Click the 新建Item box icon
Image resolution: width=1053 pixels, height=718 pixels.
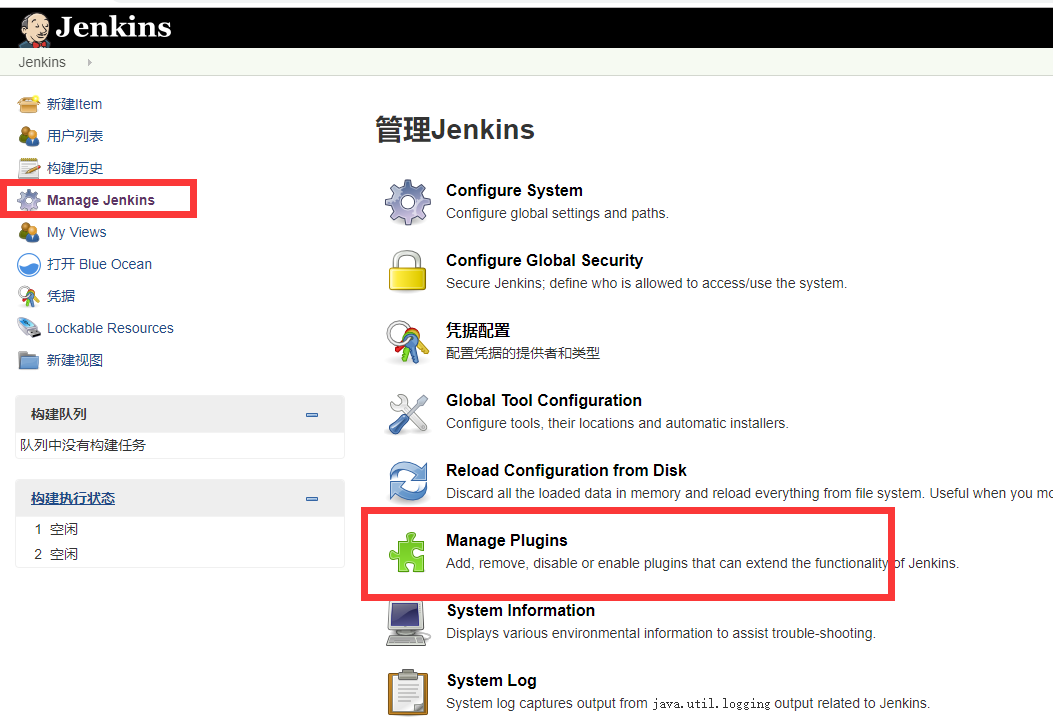29,104
